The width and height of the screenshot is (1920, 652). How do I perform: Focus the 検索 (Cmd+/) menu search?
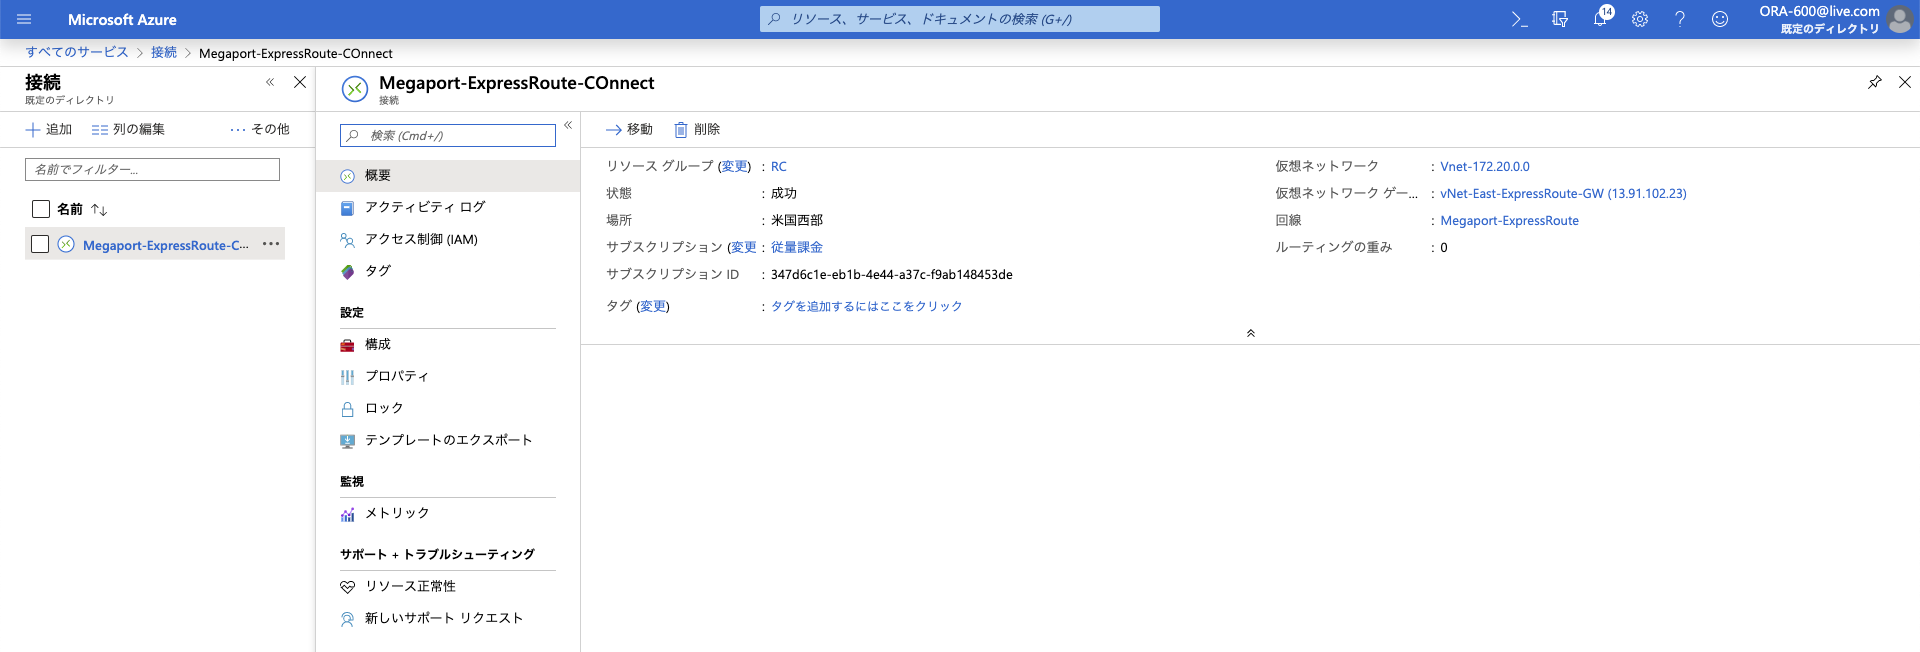point(448,135)
